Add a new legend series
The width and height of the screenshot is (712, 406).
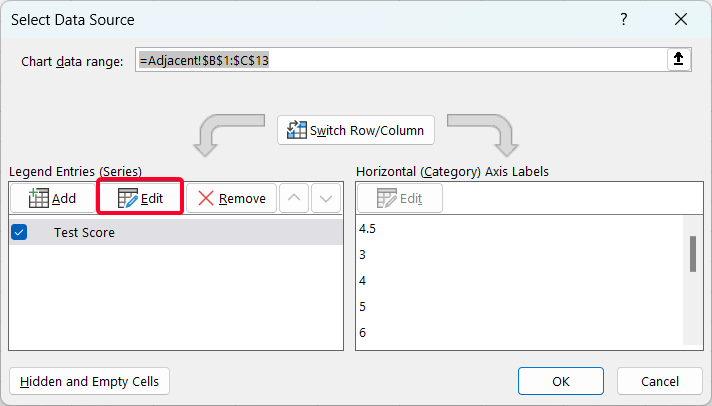(53, 198)
